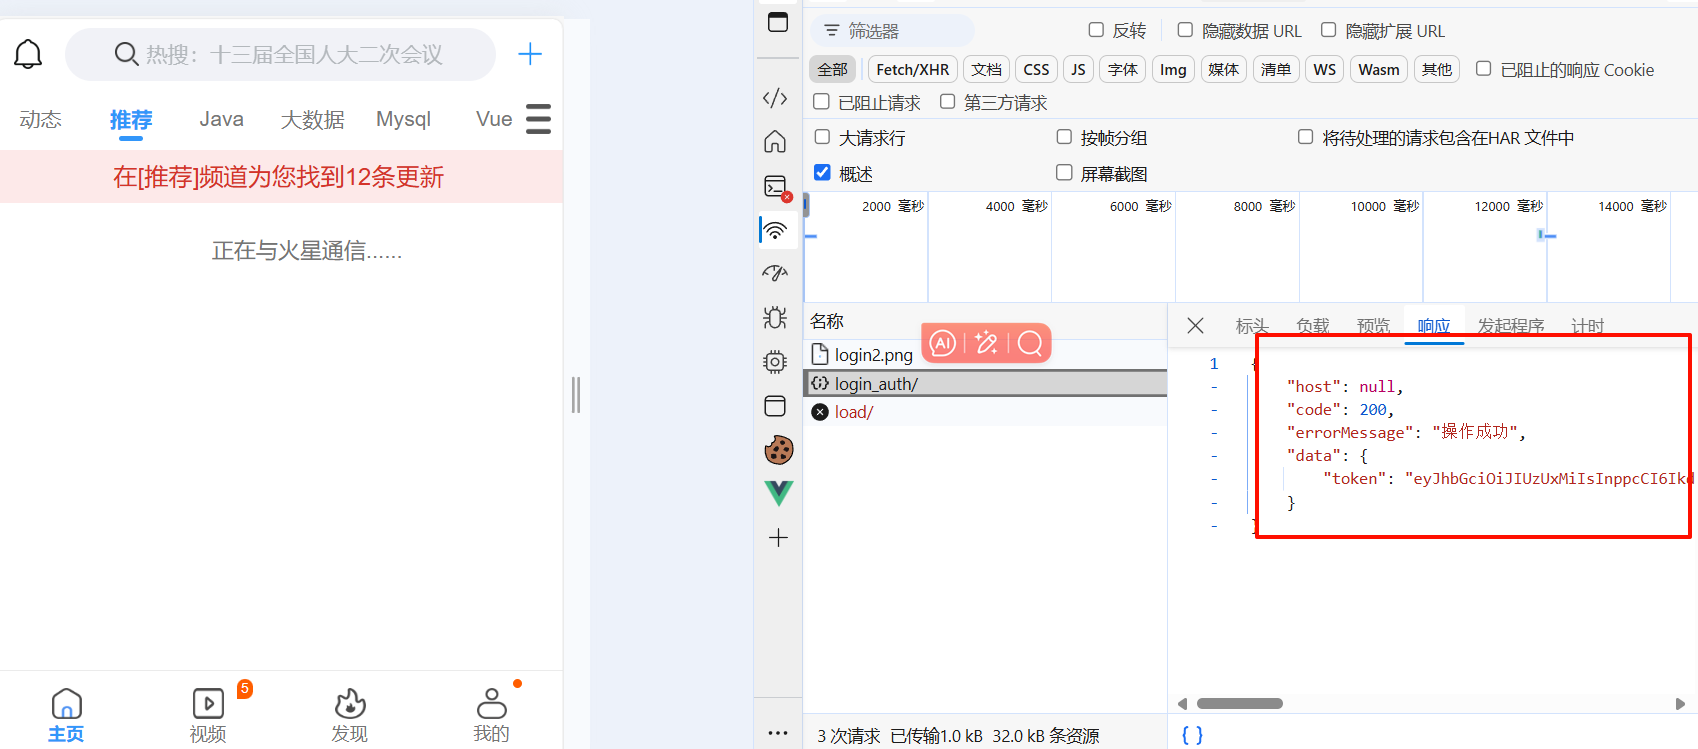The width and height of the screenshot is (1698, 749).
Task: Pretty-print response with braces icon
Action: (1192, 735)
